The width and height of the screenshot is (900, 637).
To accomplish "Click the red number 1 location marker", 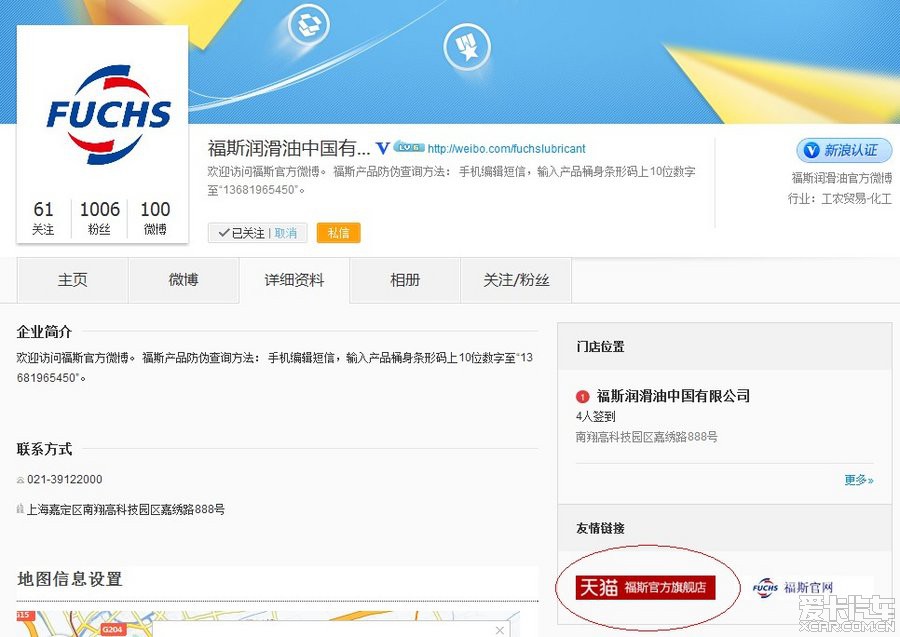I will tap(583, 397).
